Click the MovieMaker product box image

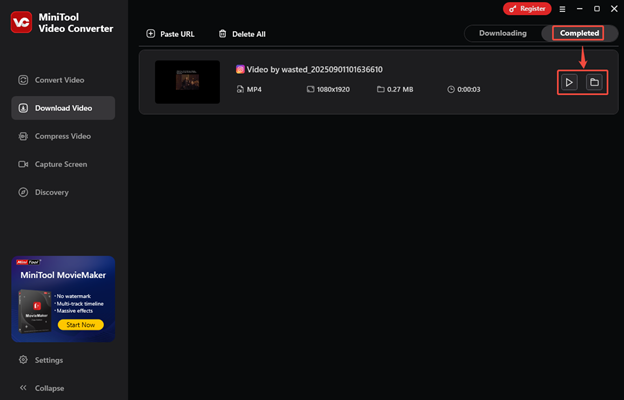coord(35,311)
